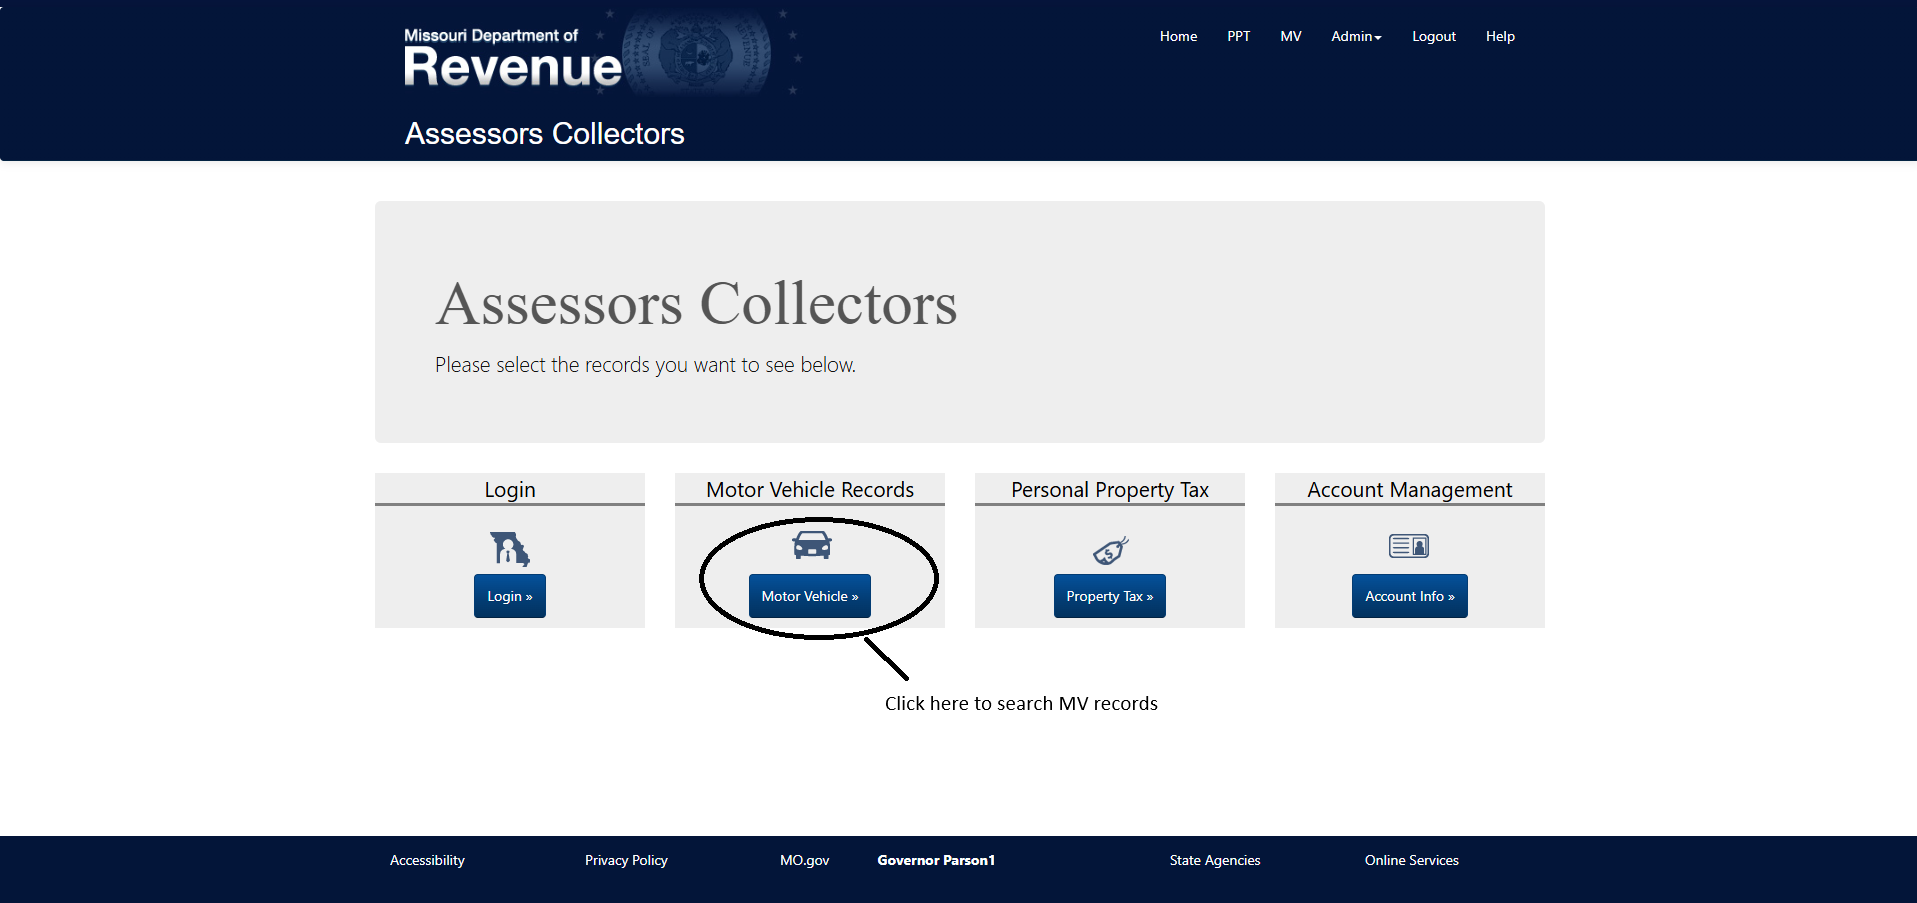The height and width of the screenshot is (903, 1917).
Task: Log out using the Logout link
Action: pyautogui.click(x=1433, y=36)
